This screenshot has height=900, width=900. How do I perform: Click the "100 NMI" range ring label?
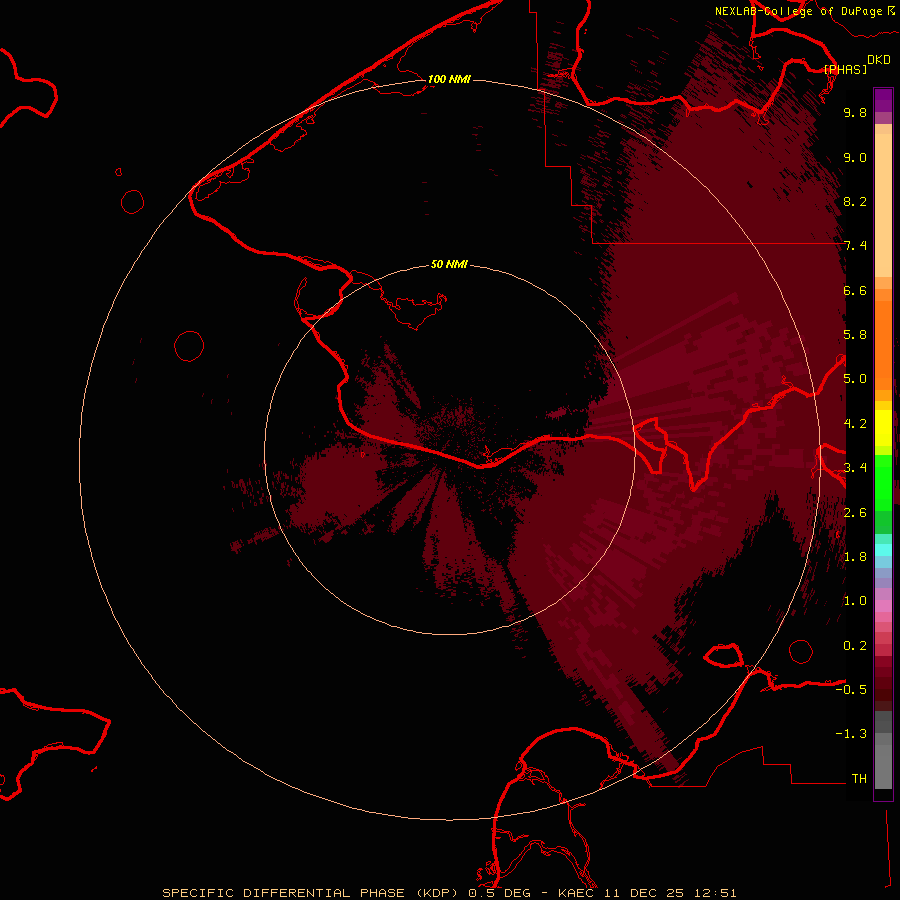coord(449,79)
